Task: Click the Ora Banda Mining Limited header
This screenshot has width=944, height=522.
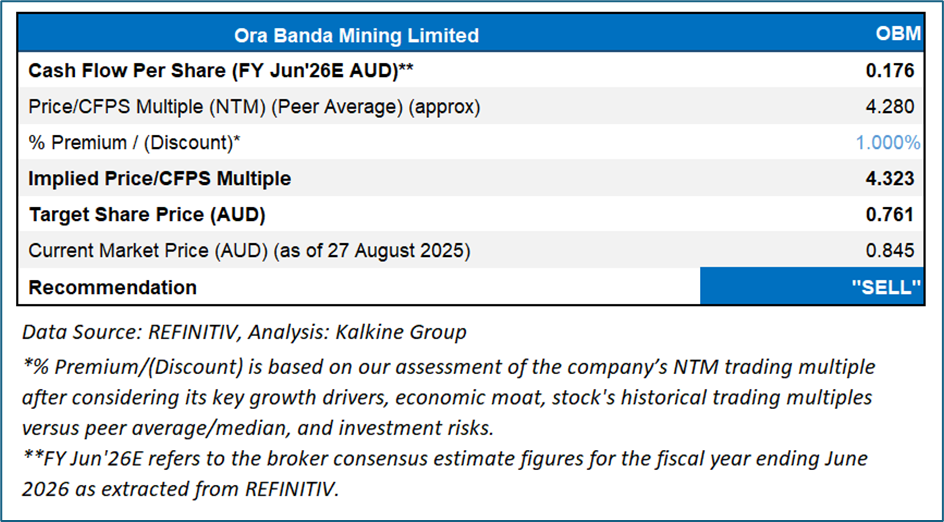Action: [x=356, y=35]
